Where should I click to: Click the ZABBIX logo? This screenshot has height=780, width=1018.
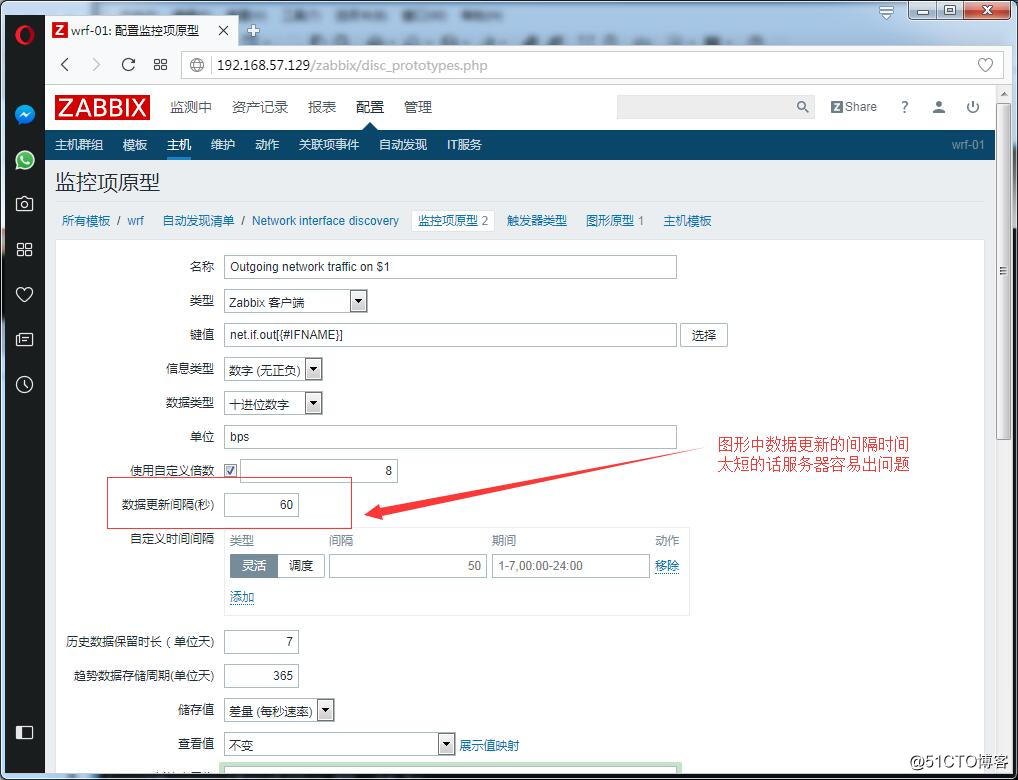(x=102, y=107)
